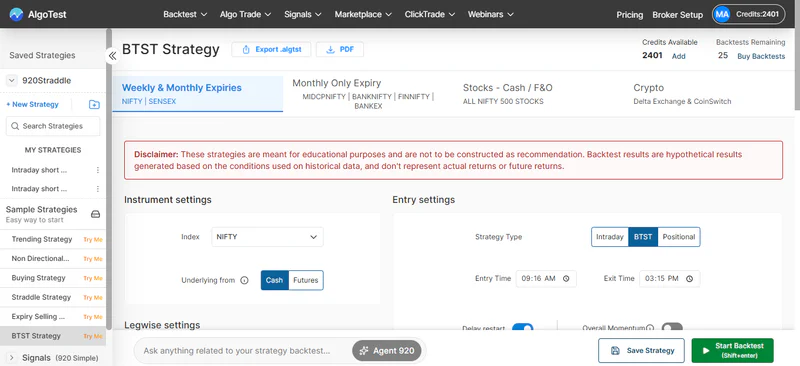Download strategy as PDF
Viewport: 800px width, 366px height.
(340, 50)
